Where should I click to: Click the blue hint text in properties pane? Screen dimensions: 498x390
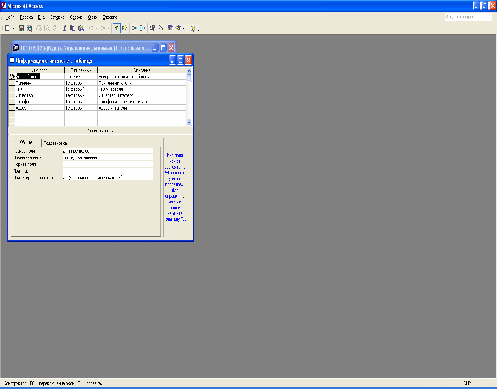click(175, 187)
